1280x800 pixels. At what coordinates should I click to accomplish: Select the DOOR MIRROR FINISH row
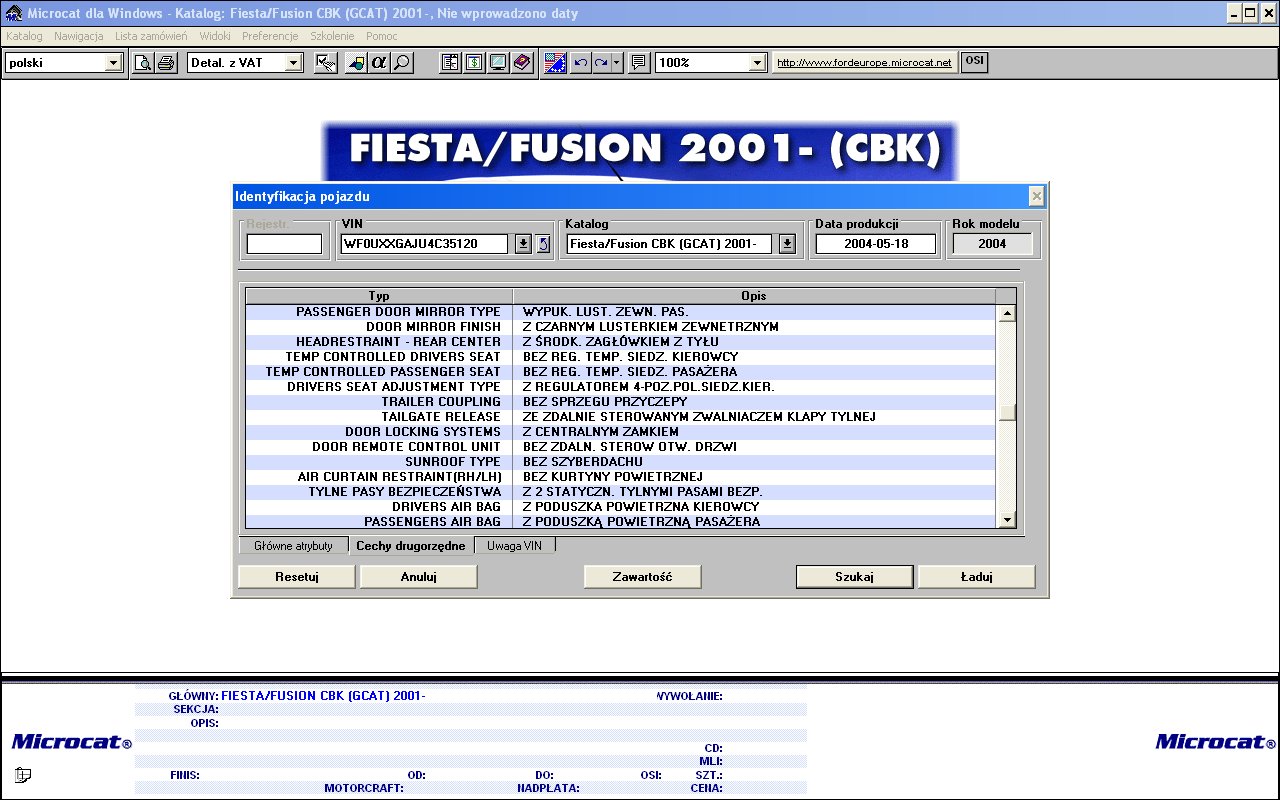tap(621, 327)
